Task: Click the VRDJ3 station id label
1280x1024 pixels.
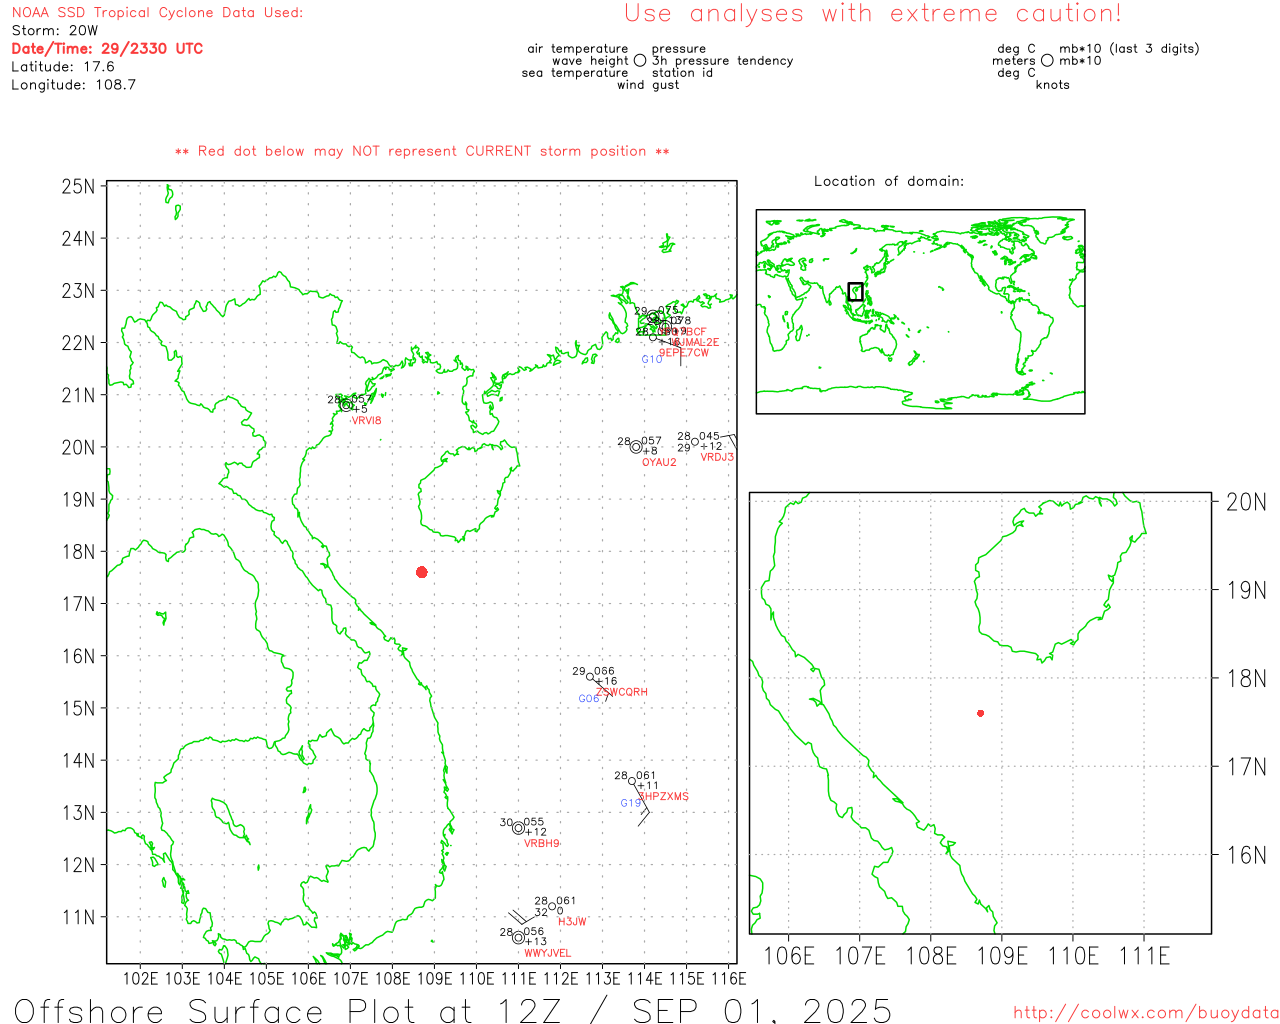Action: click(x=717, y=458)
